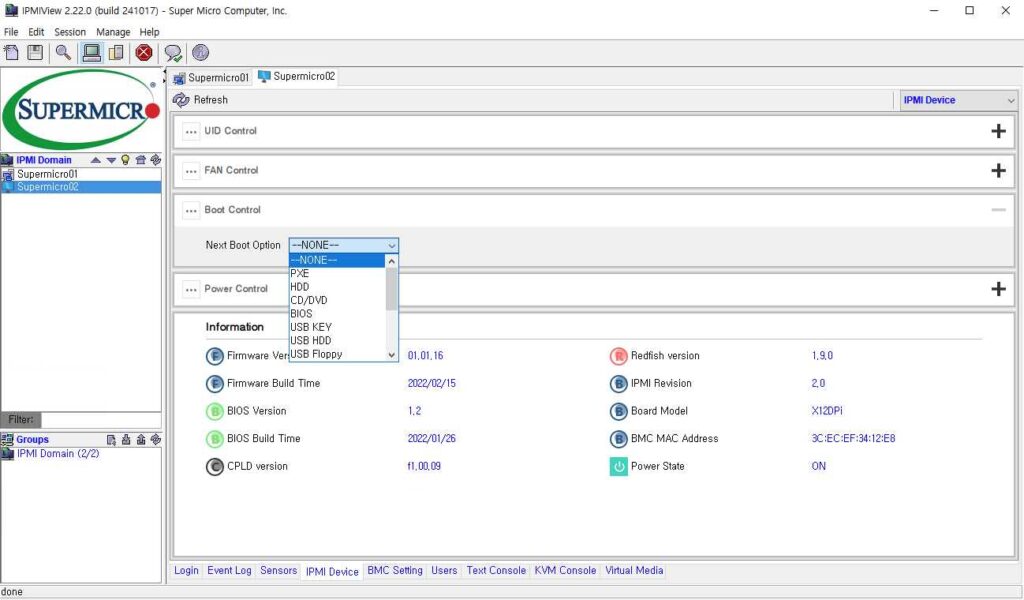Image resolution: width=1024 pixels, height=600 pixels.
Task: Click the round info toolbar icon
Action: [x=200, y=53]
